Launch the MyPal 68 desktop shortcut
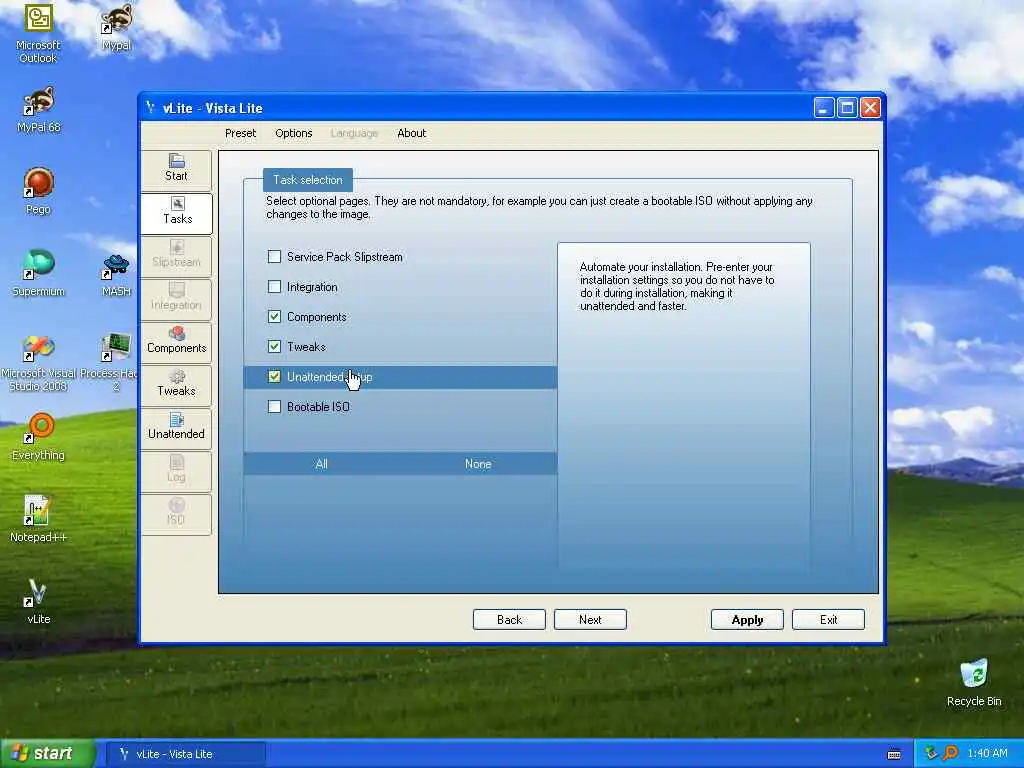This screenshot has height=768, width=1024. point(39,110)
